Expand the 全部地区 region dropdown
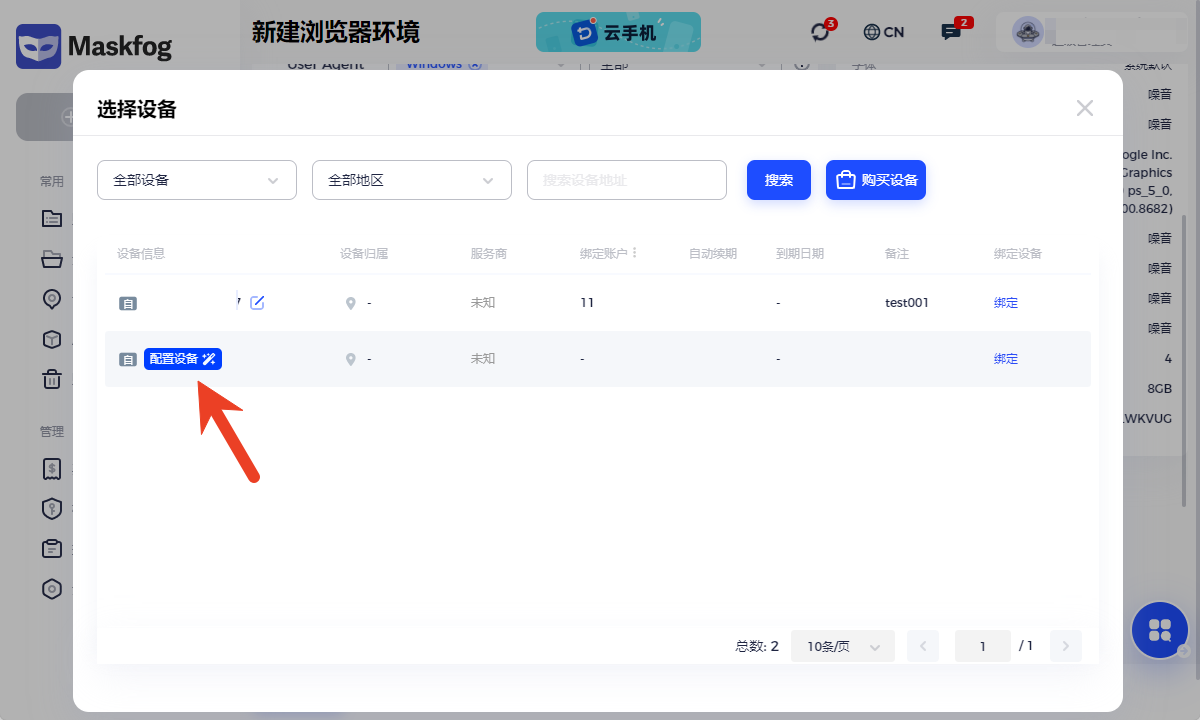Screen dimensions: 1200x720 [x=412, y=180]
